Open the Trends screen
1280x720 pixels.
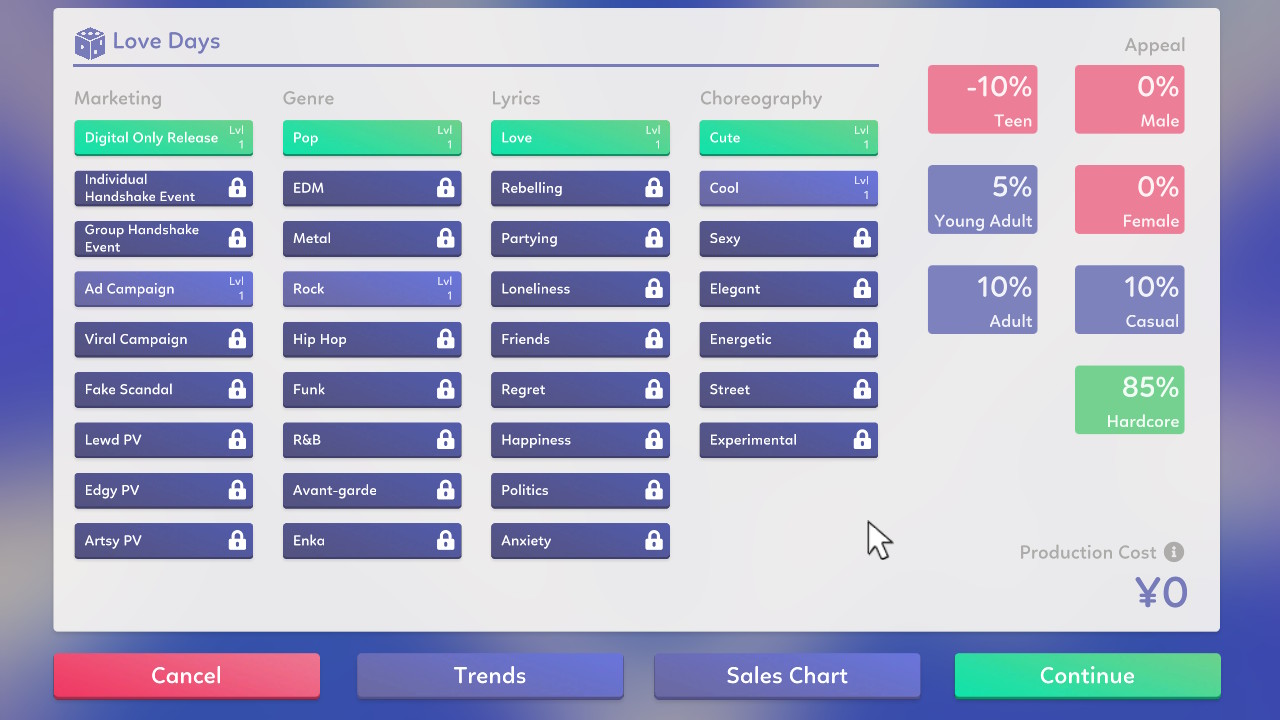click(x=490, y=675)
